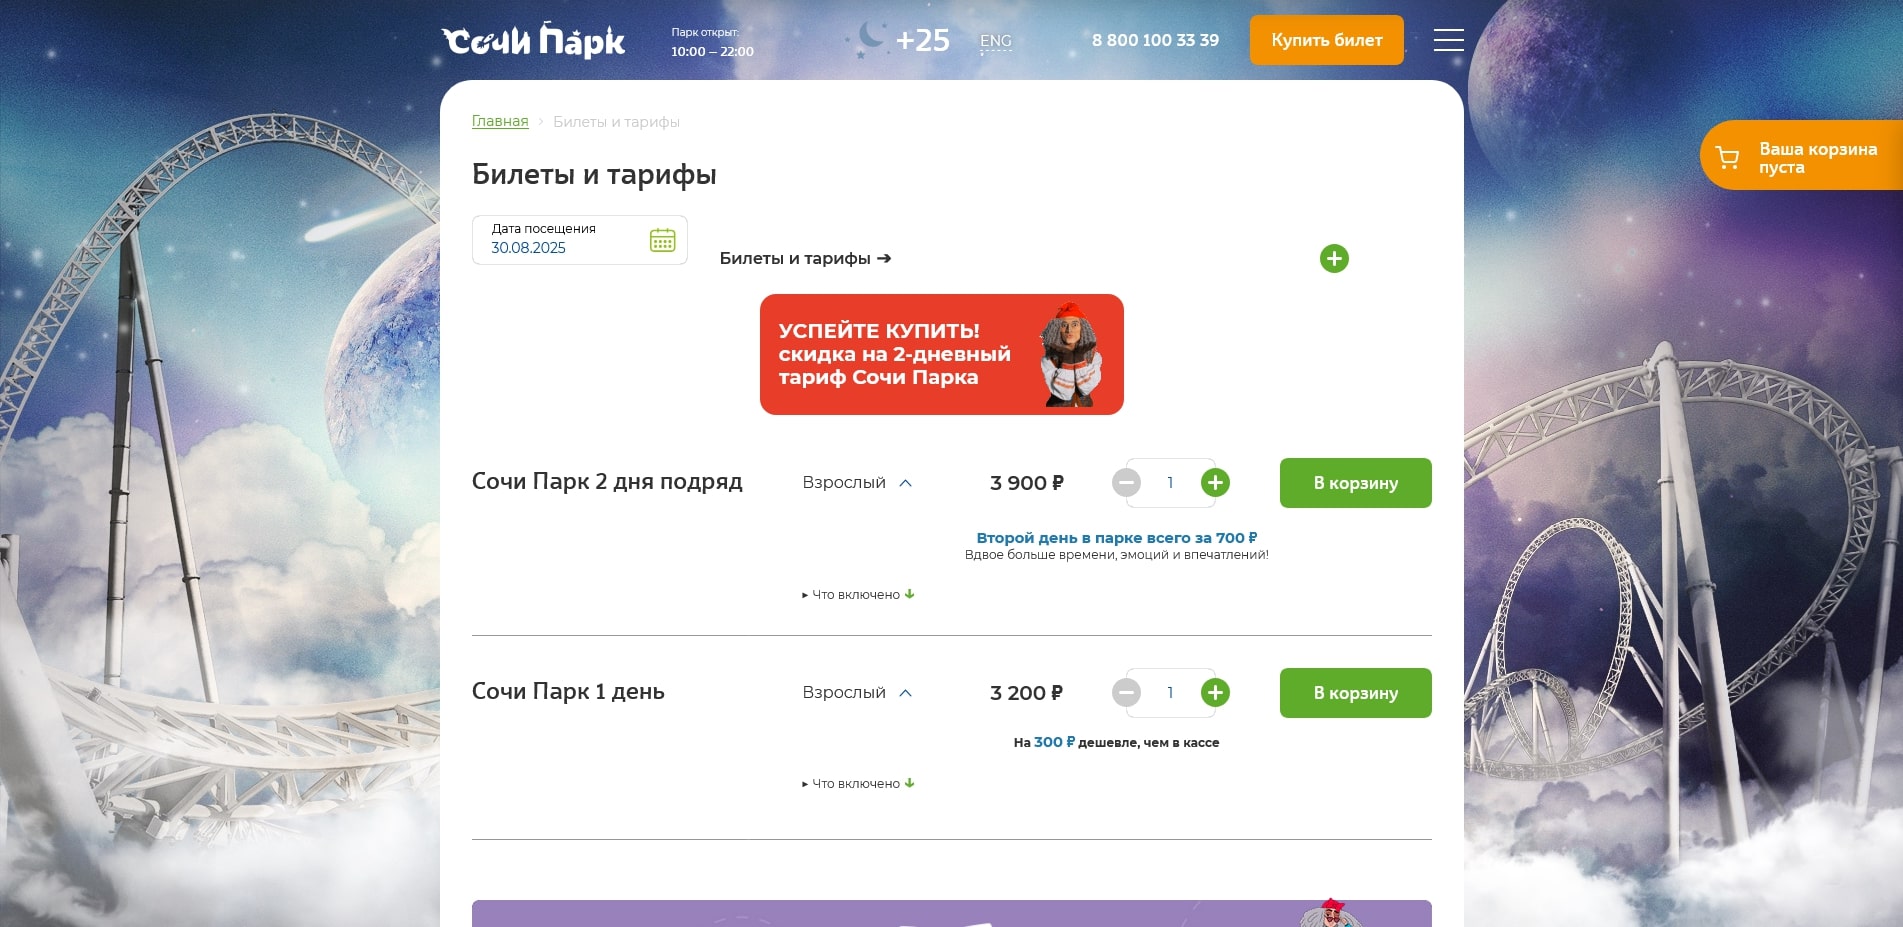The height and width of the screenshot is (927, 1903).
Task: Increase ticket quantity for Сочи Парк 2 дня
Action: tap(1216, 482)
